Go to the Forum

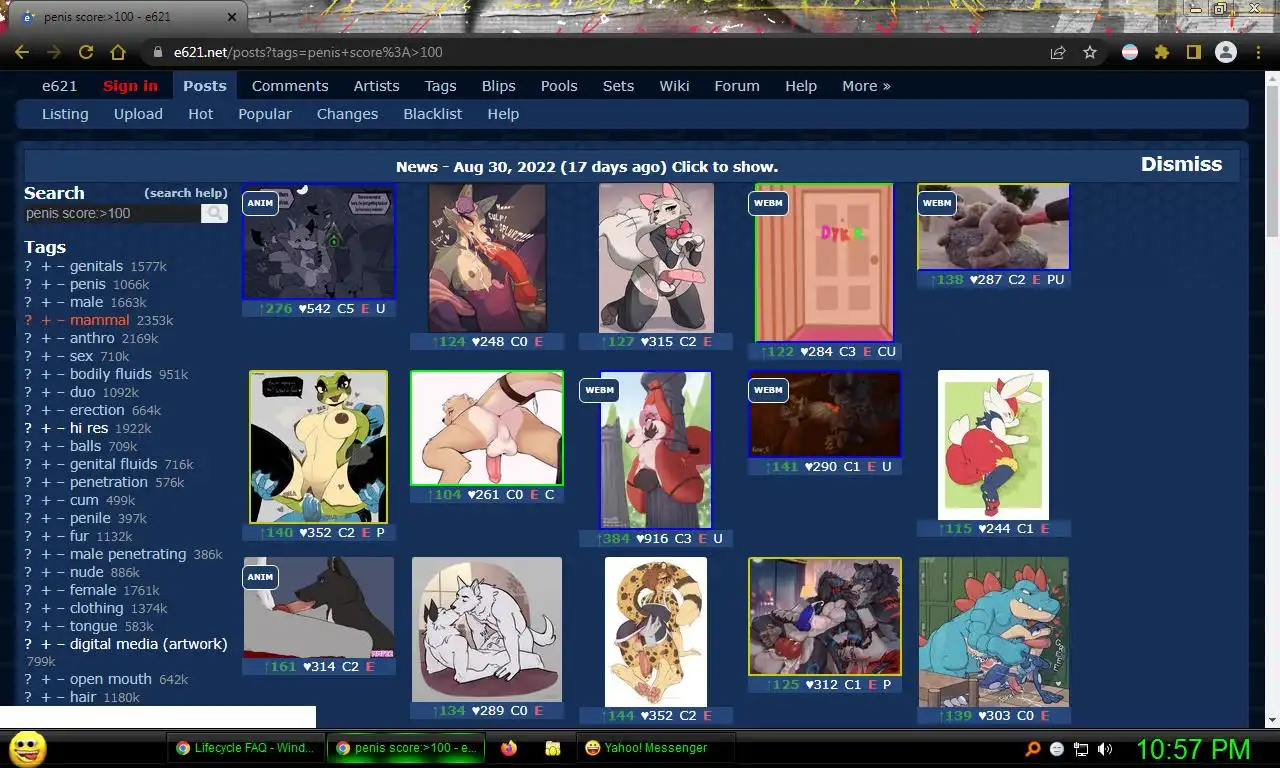[x=737, y=86]
